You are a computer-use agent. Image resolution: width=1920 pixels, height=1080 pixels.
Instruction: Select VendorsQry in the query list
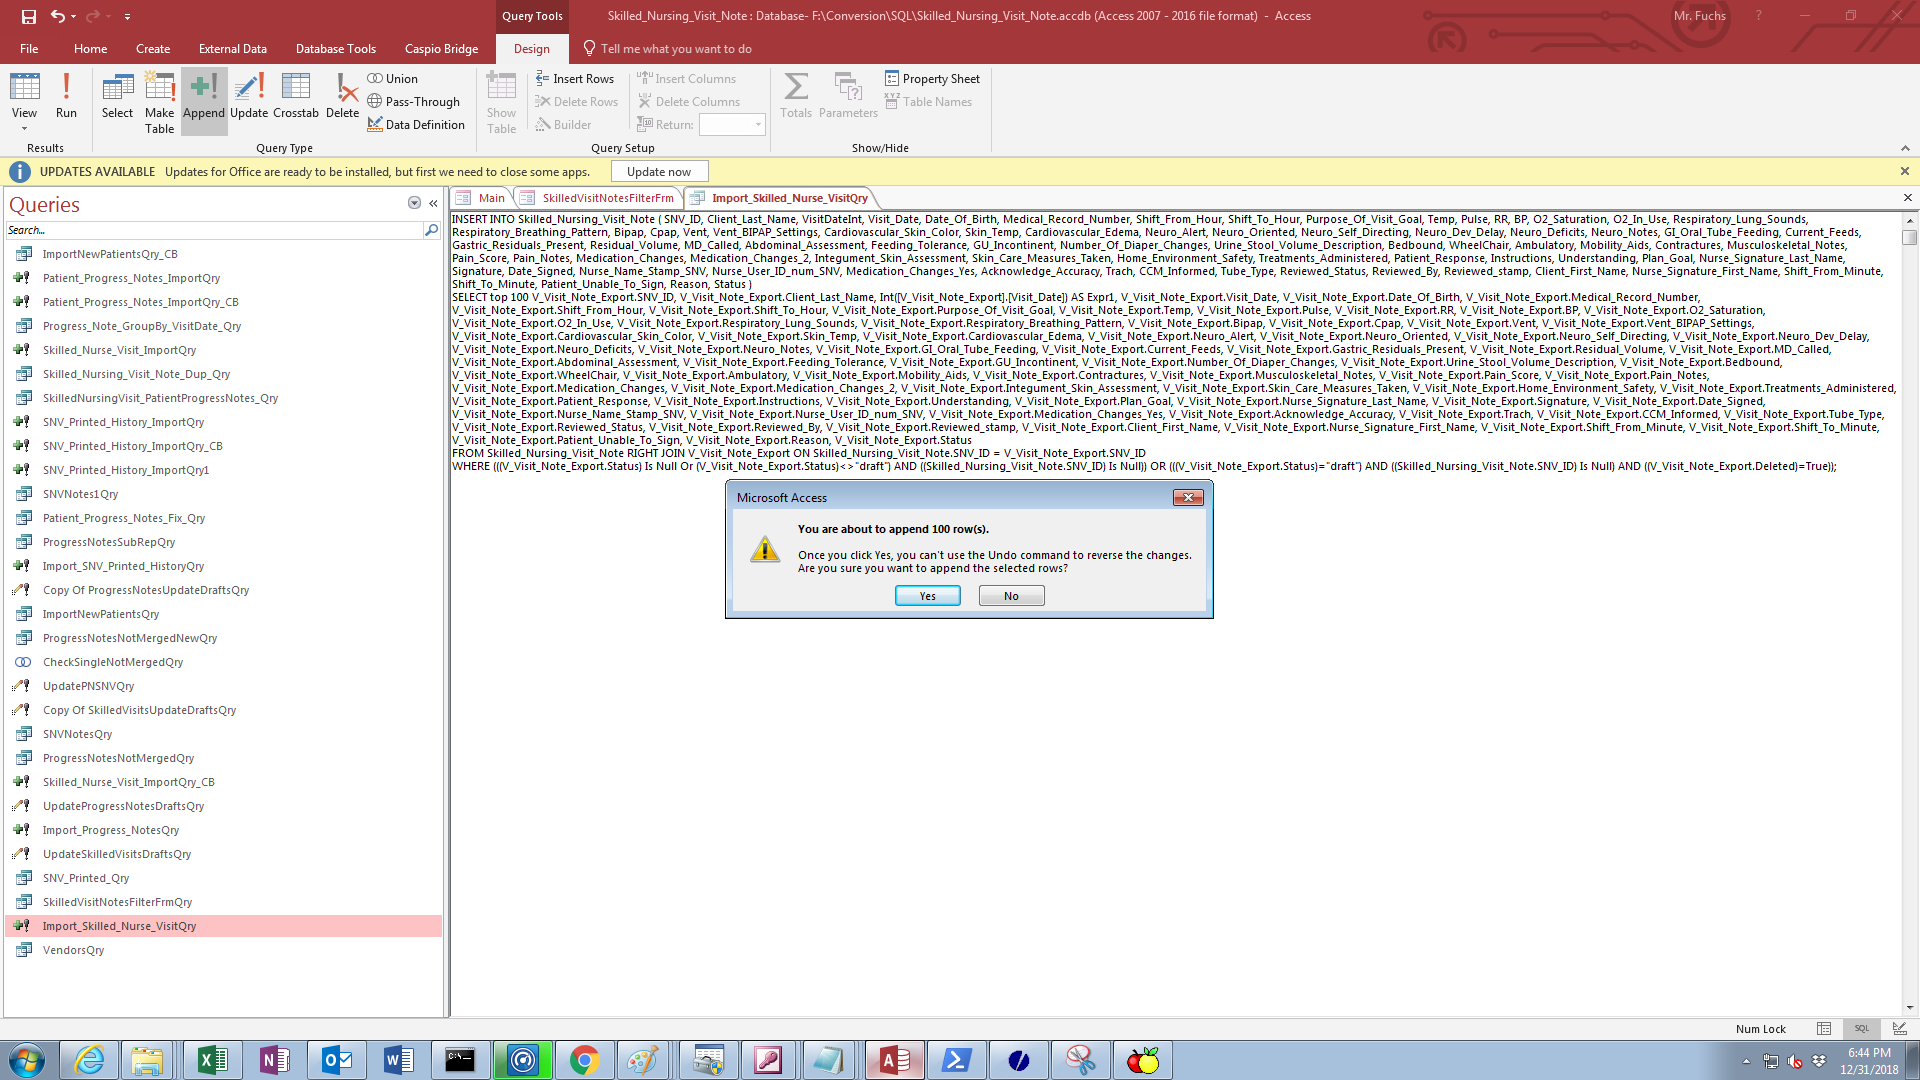click(223, 950)
